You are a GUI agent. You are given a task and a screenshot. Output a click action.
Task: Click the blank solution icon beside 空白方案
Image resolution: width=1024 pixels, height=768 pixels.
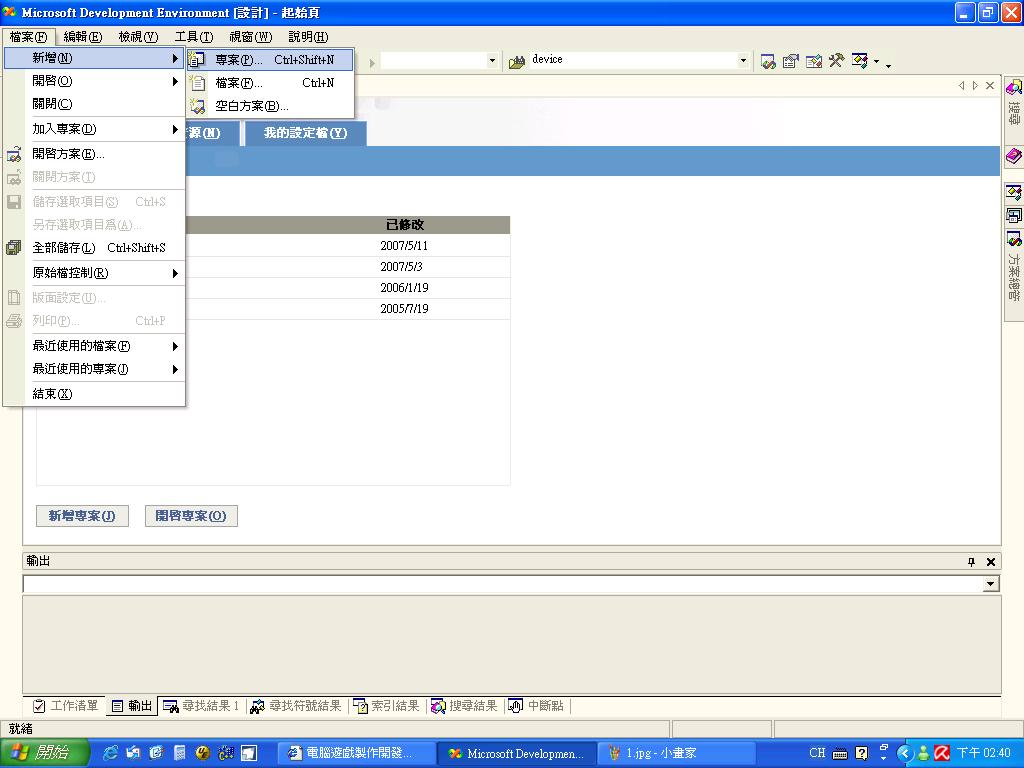coord(197,106)
